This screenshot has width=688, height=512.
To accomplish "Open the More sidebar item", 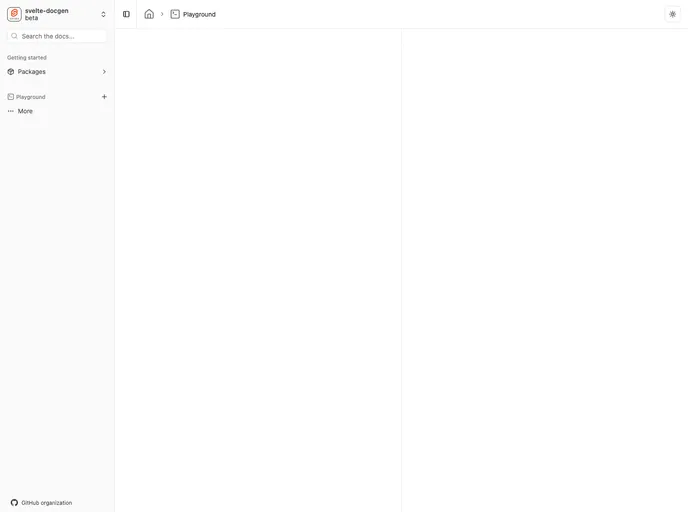I will [x=57, y=111].
